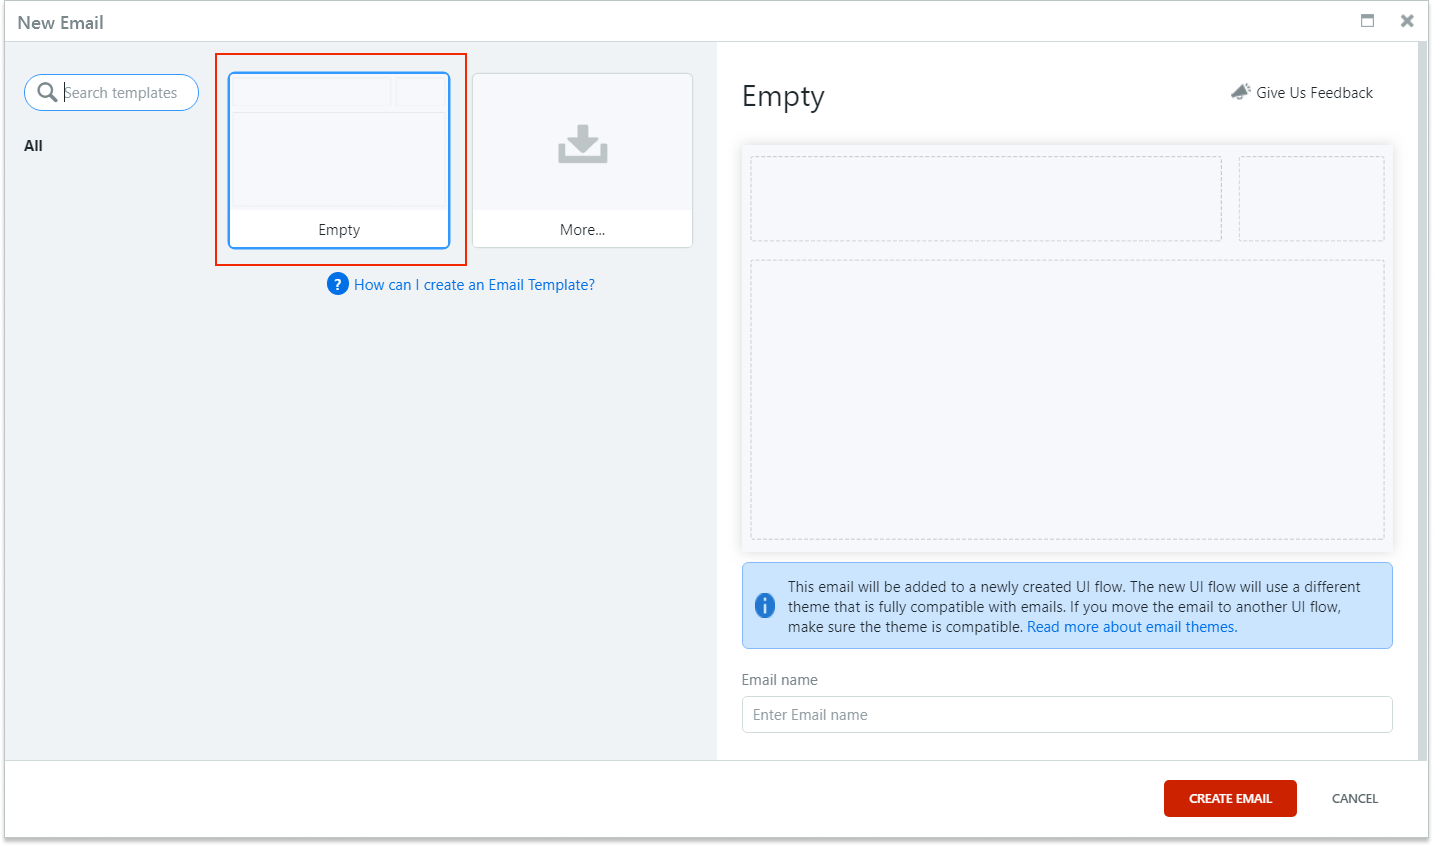Close the New Email dialog
The width and height of the screenshot is (1433, 846).
click(1407, 20)
